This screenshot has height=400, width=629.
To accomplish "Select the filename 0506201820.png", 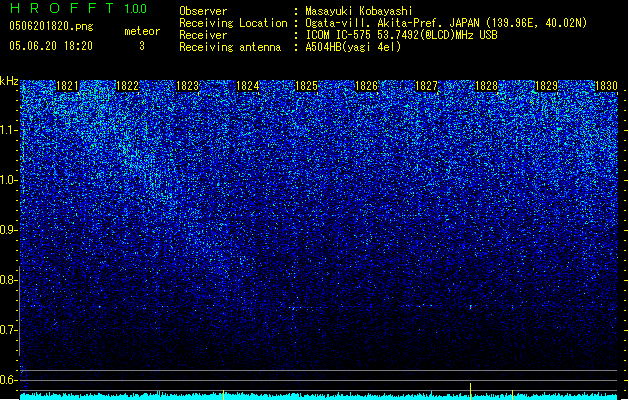I will [51, 26].
